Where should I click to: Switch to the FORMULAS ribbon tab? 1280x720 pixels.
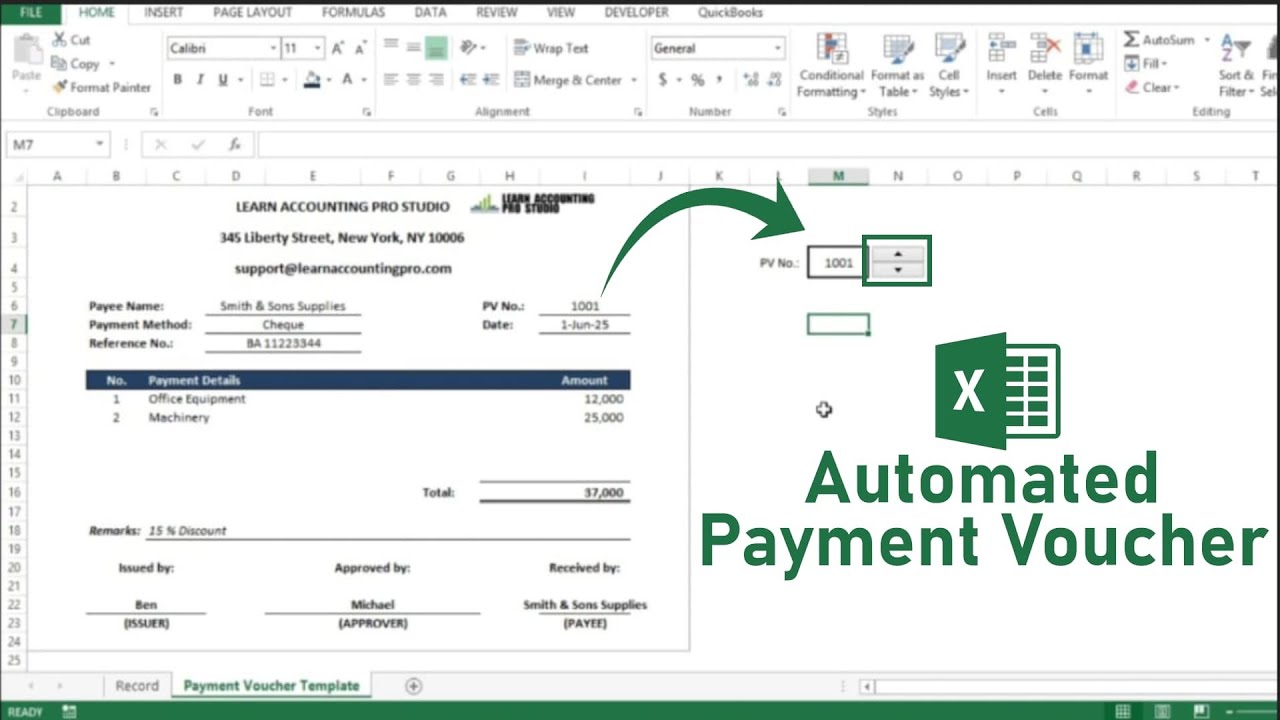coord(352,13)
